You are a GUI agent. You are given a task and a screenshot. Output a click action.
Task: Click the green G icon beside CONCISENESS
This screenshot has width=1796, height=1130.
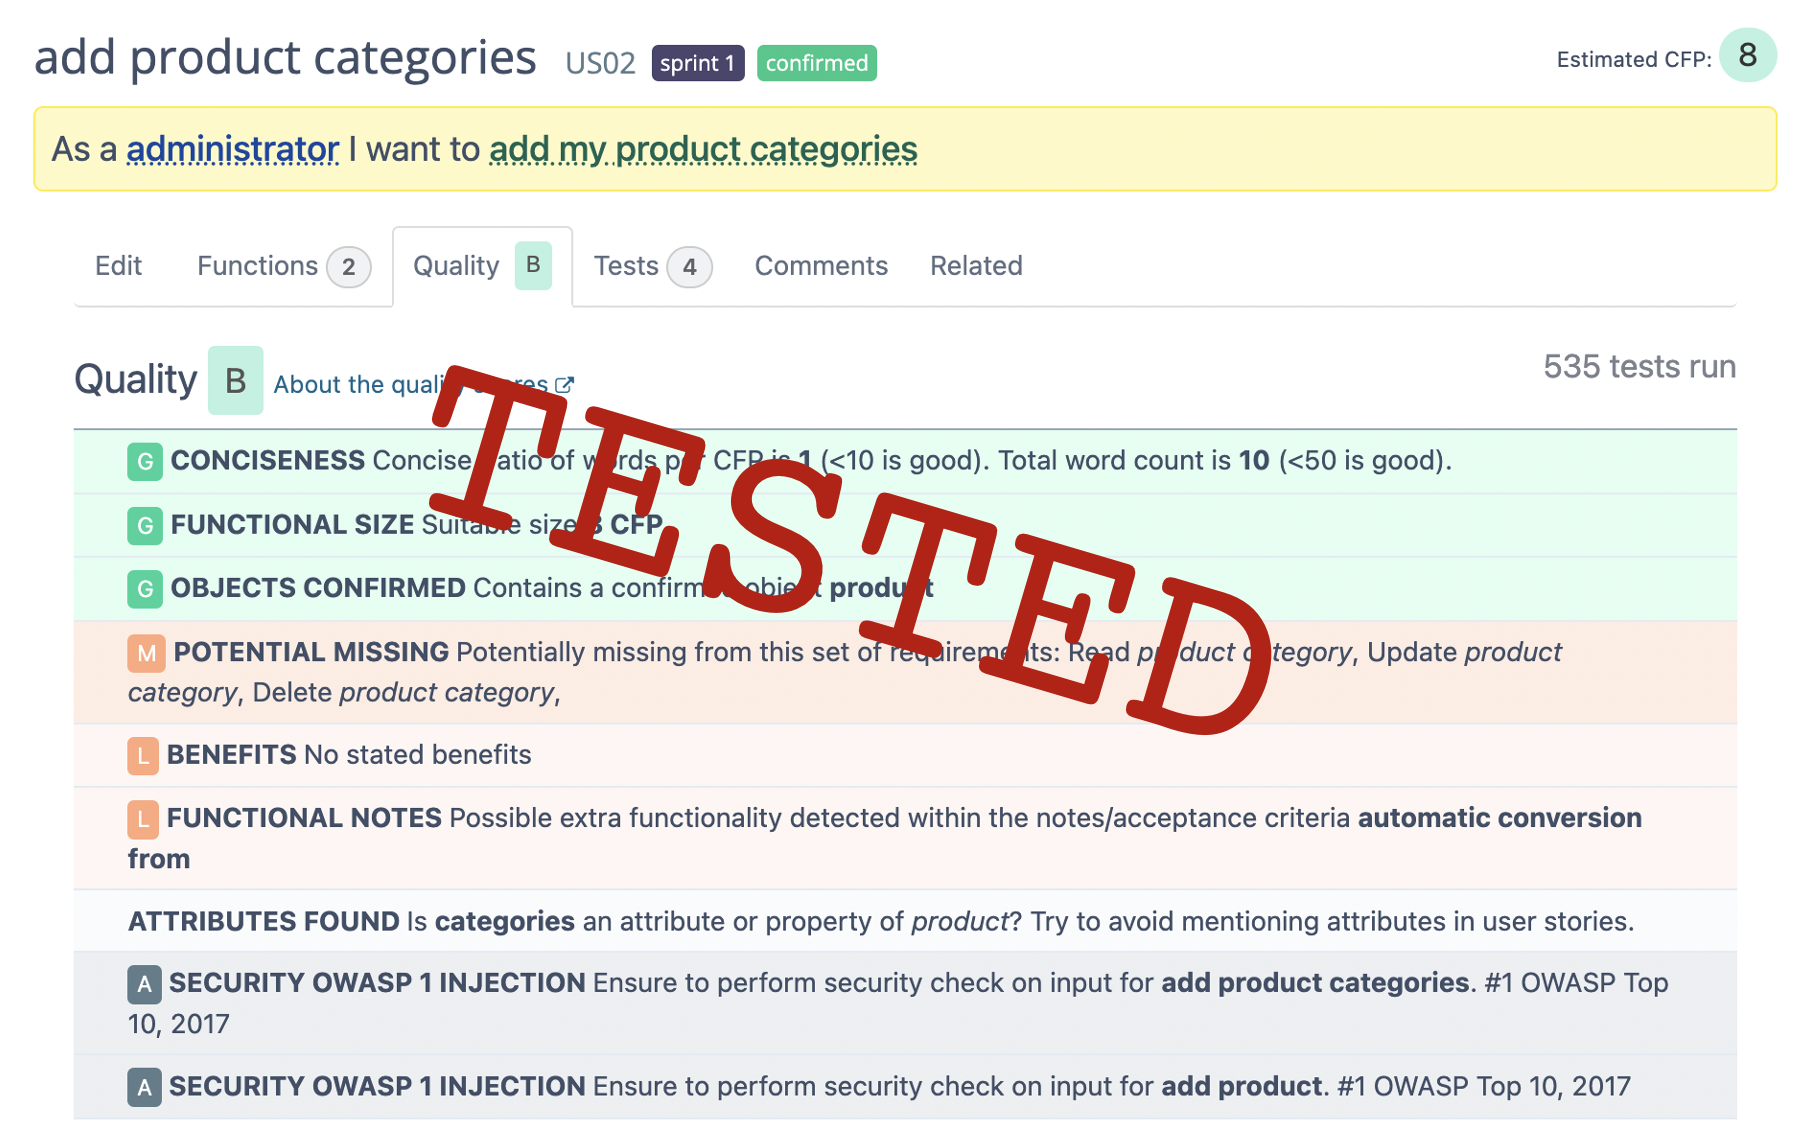tap(145, 461)
